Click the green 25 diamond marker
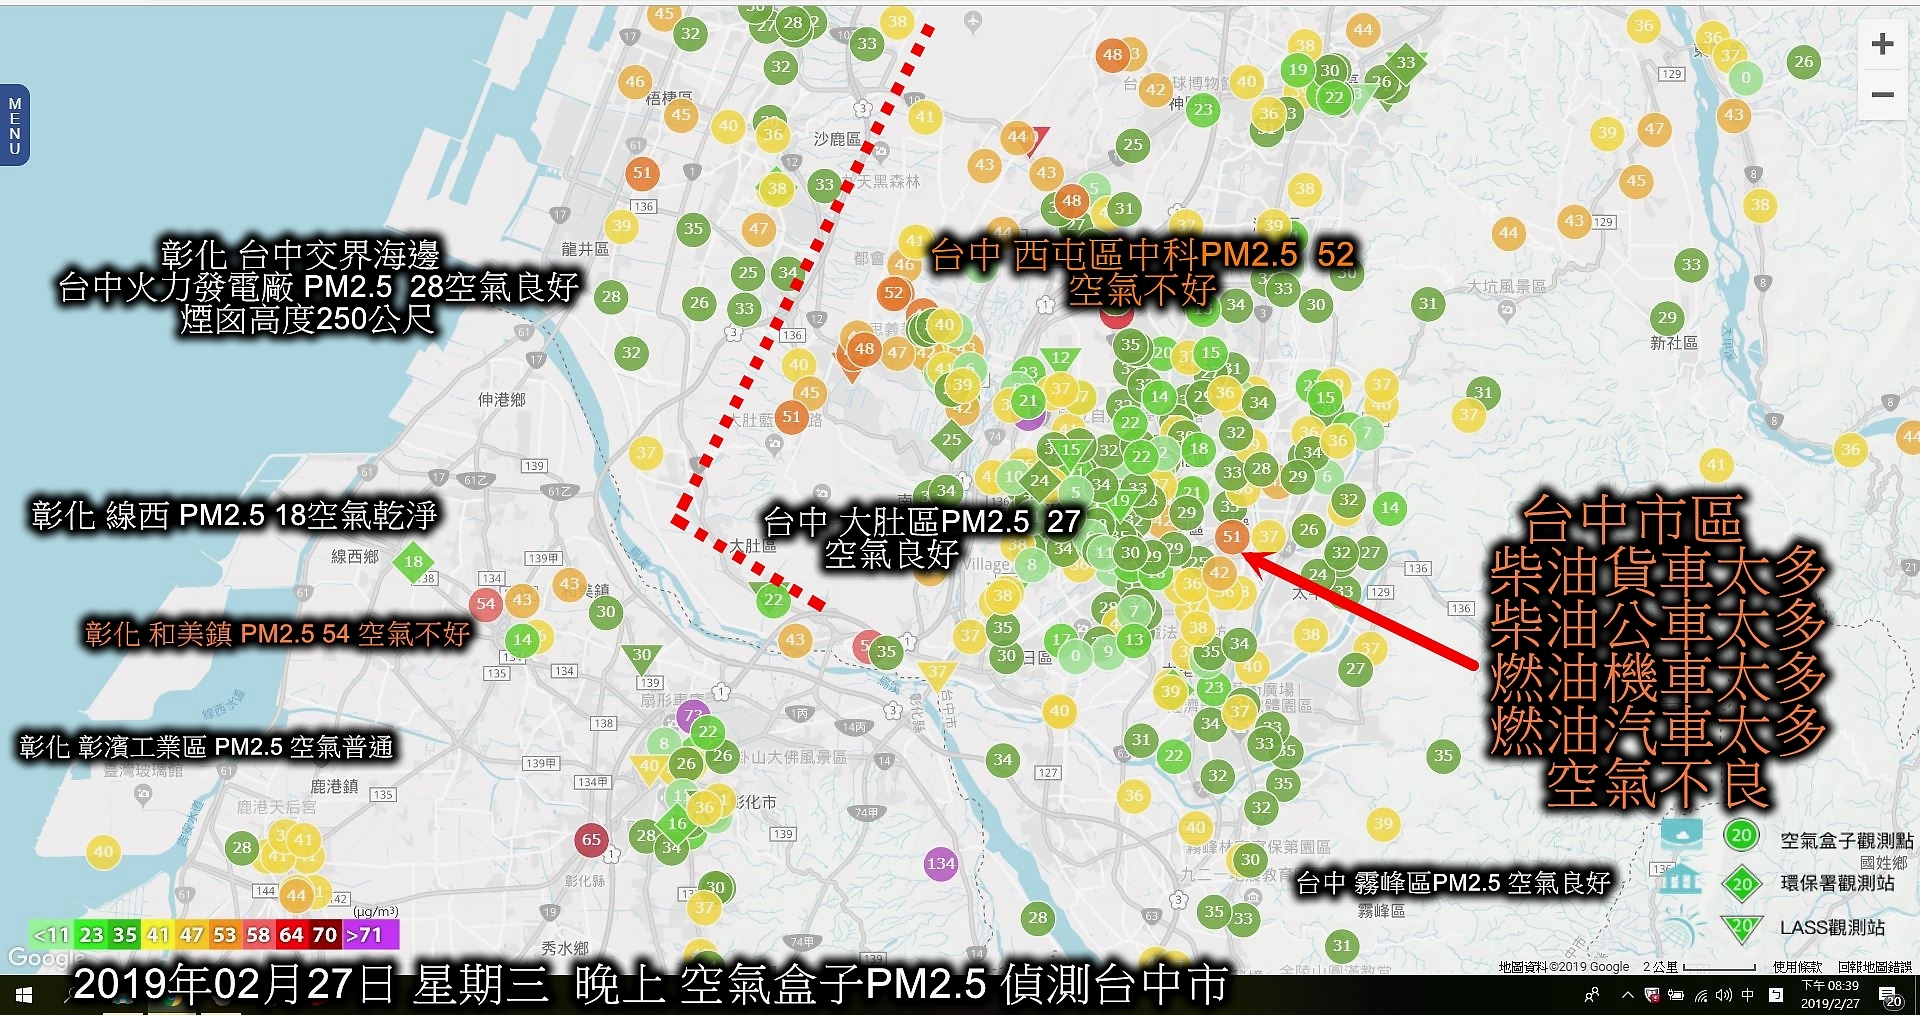The image size is (1920, 1015). 951,439
